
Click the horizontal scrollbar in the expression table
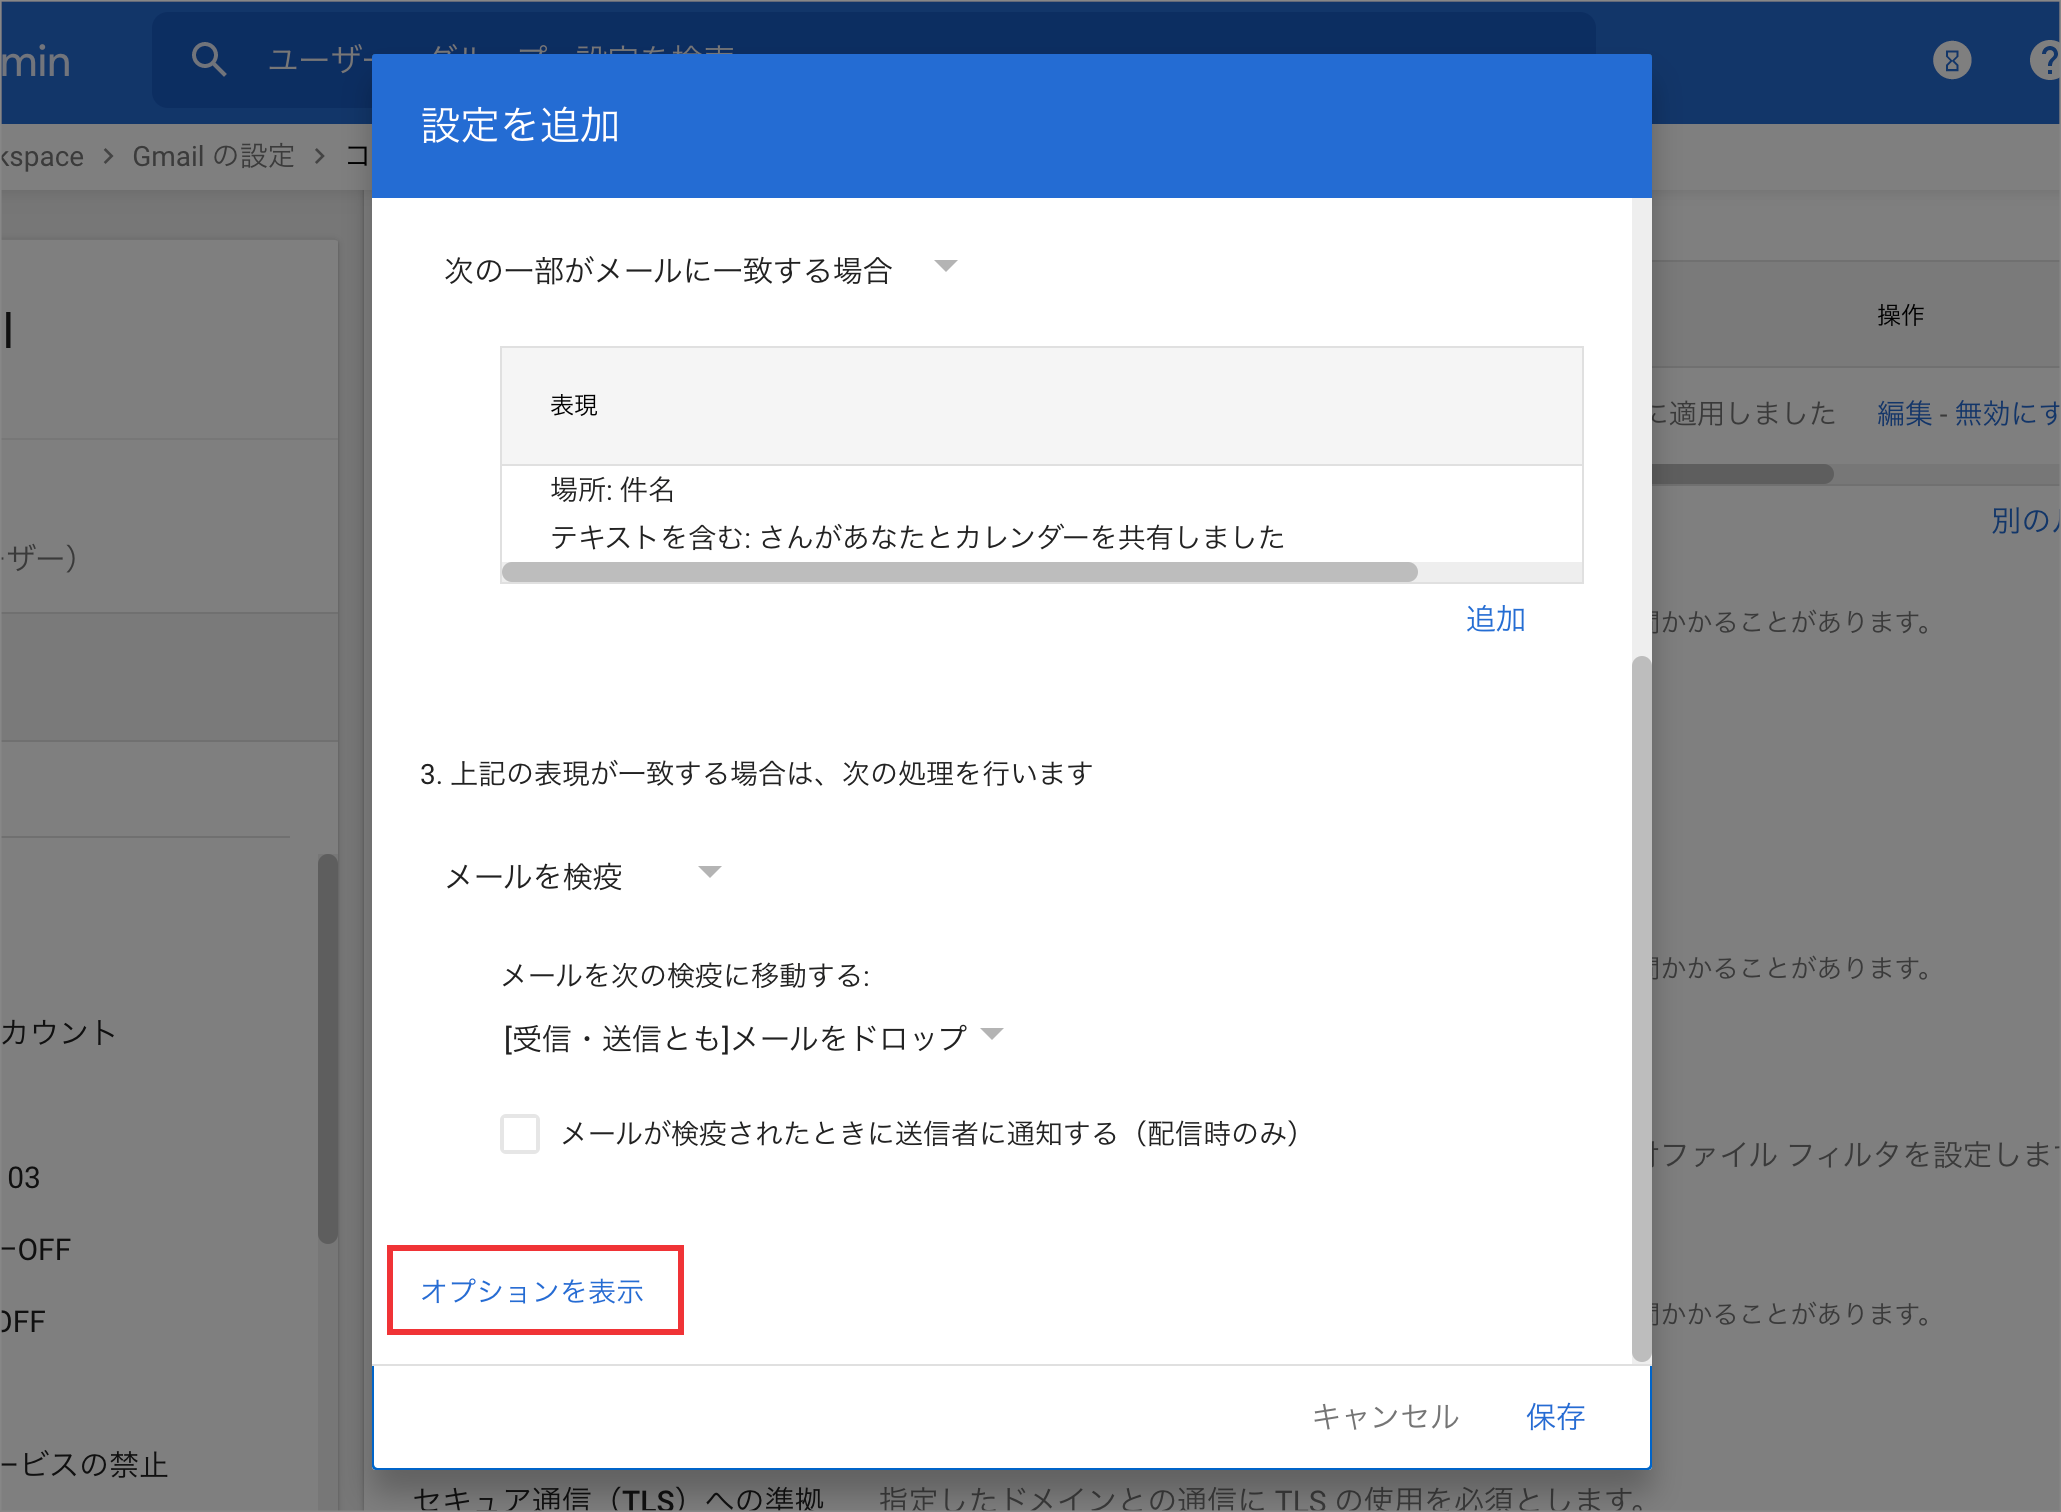(x=960, y=572)
